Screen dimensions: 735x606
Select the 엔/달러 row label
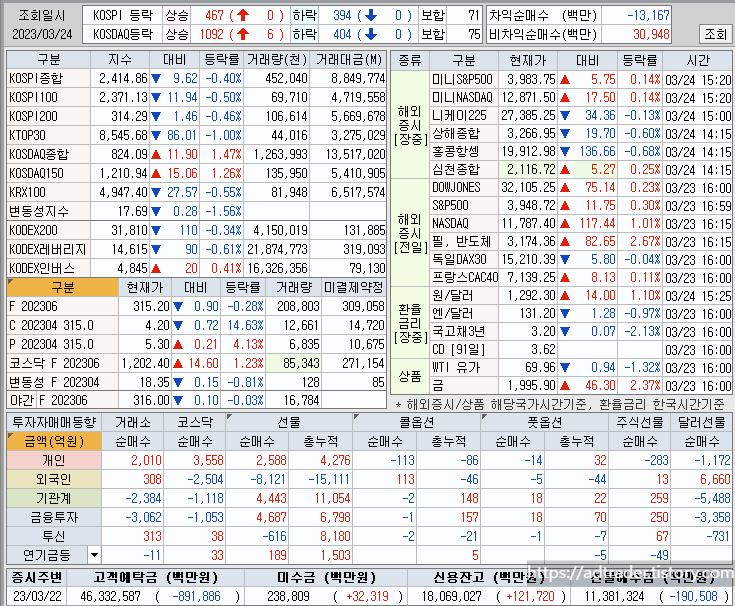(463, 314)
